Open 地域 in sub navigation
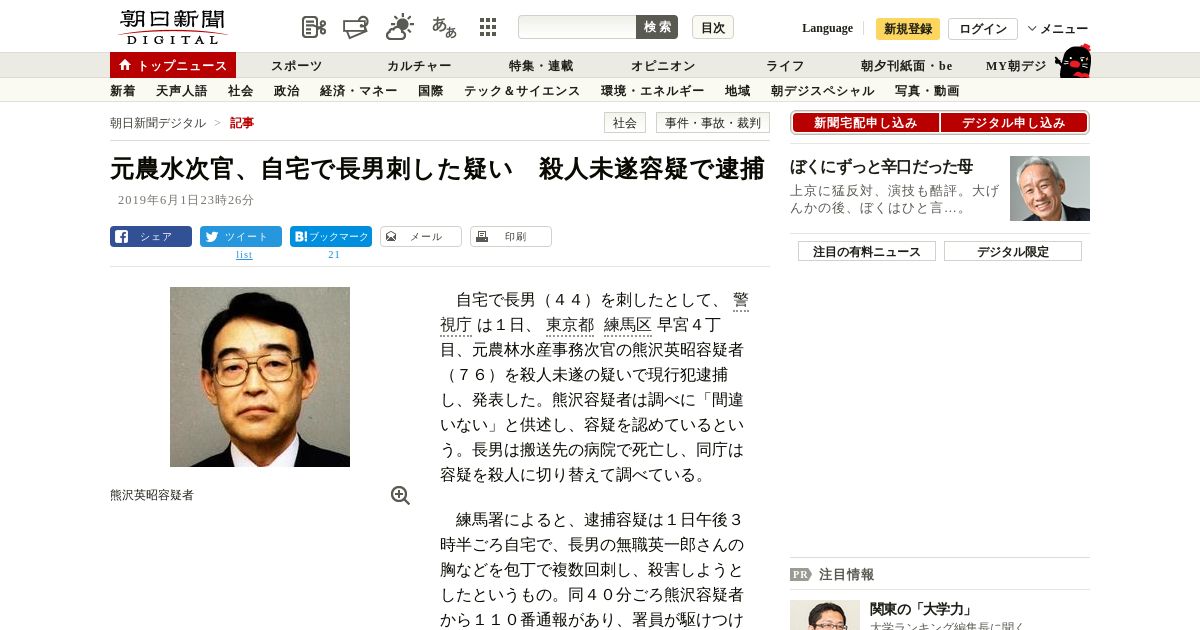The width and height of the screenshot is (1200, 630). [x=737, y=91]
